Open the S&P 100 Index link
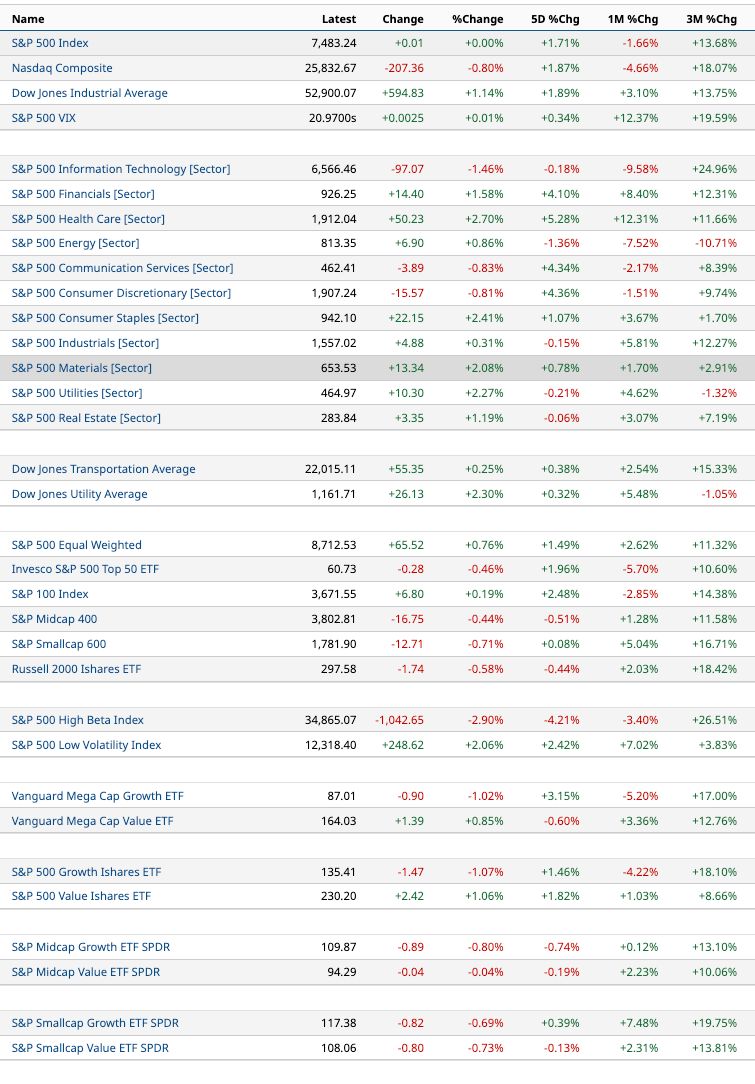Image resolution: width=755 pixels, height=1084 pixels. 50,594
